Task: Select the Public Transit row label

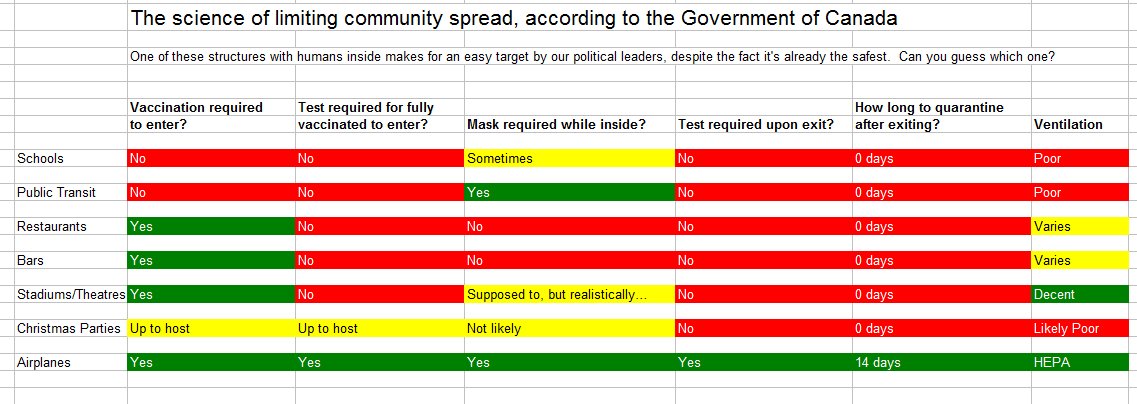Action: point(70,192)
